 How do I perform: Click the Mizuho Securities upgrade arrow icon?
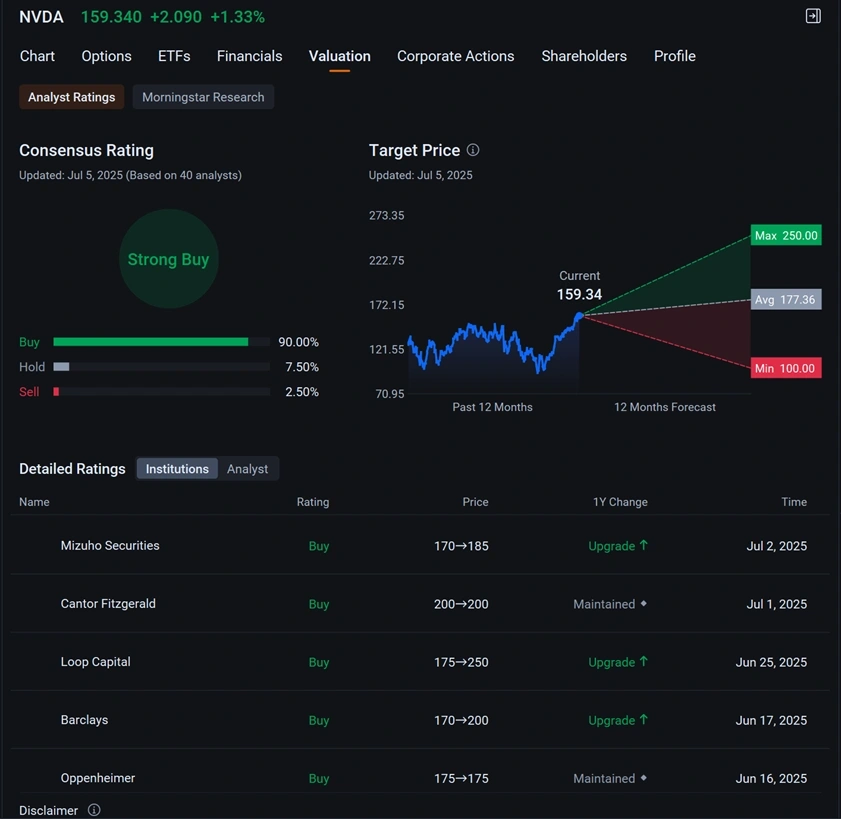pos(644,545)
